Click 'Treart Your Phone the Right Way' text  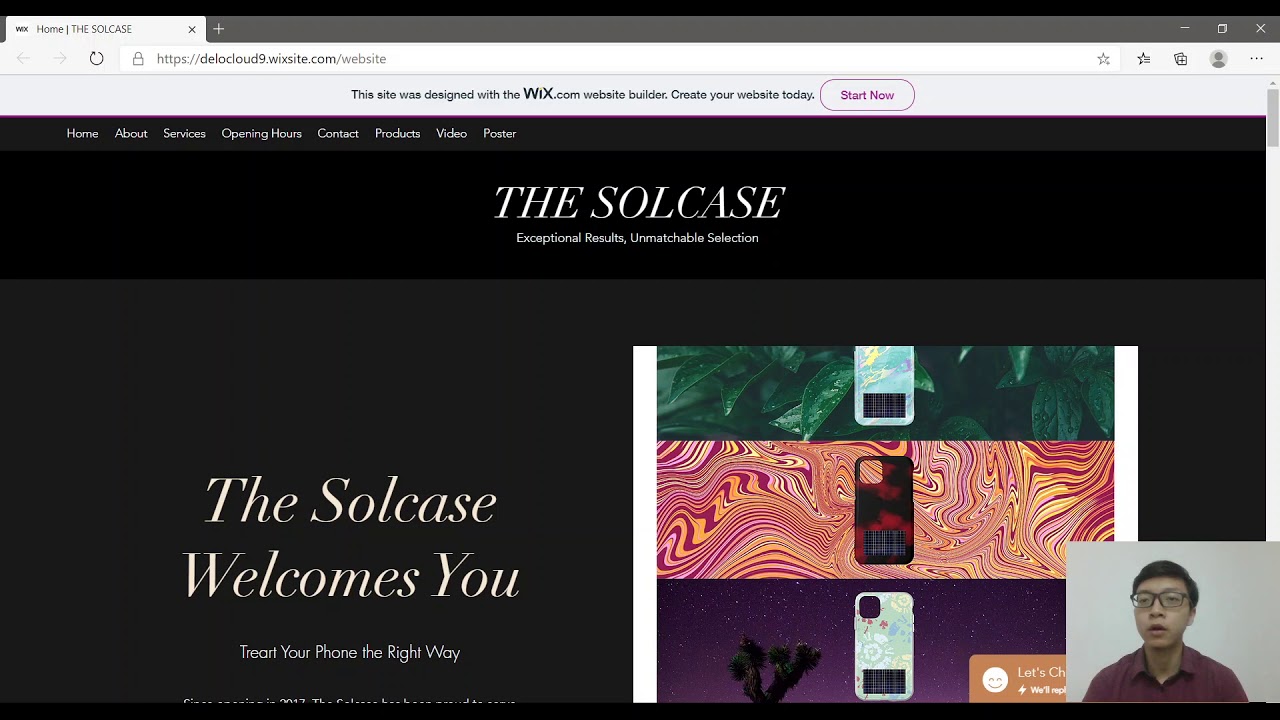350,652
